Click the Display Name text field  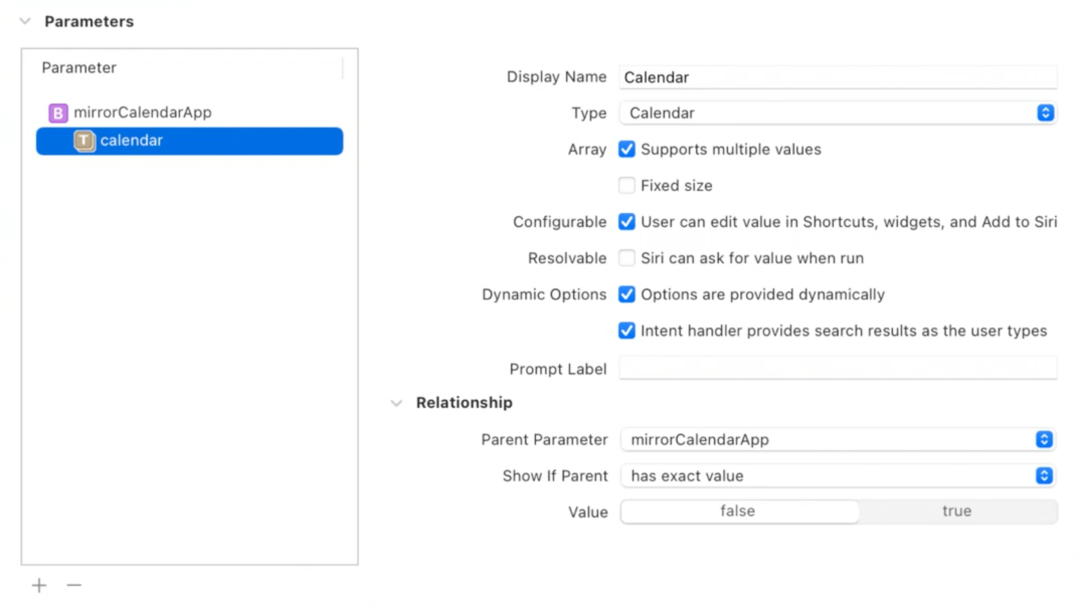pyautogui.click(x=837, y=77)
